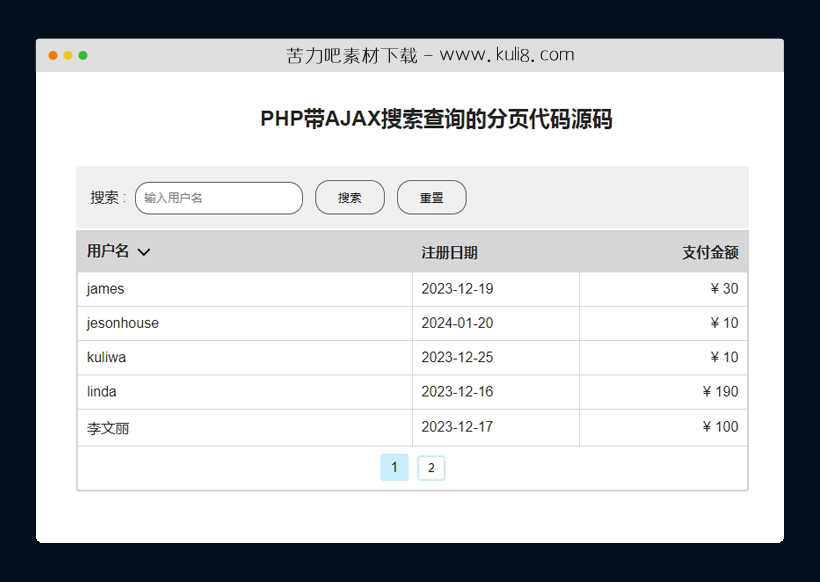Select page 1 in pagination
Screen dimensions: 820x582
(x=394, y=467)
